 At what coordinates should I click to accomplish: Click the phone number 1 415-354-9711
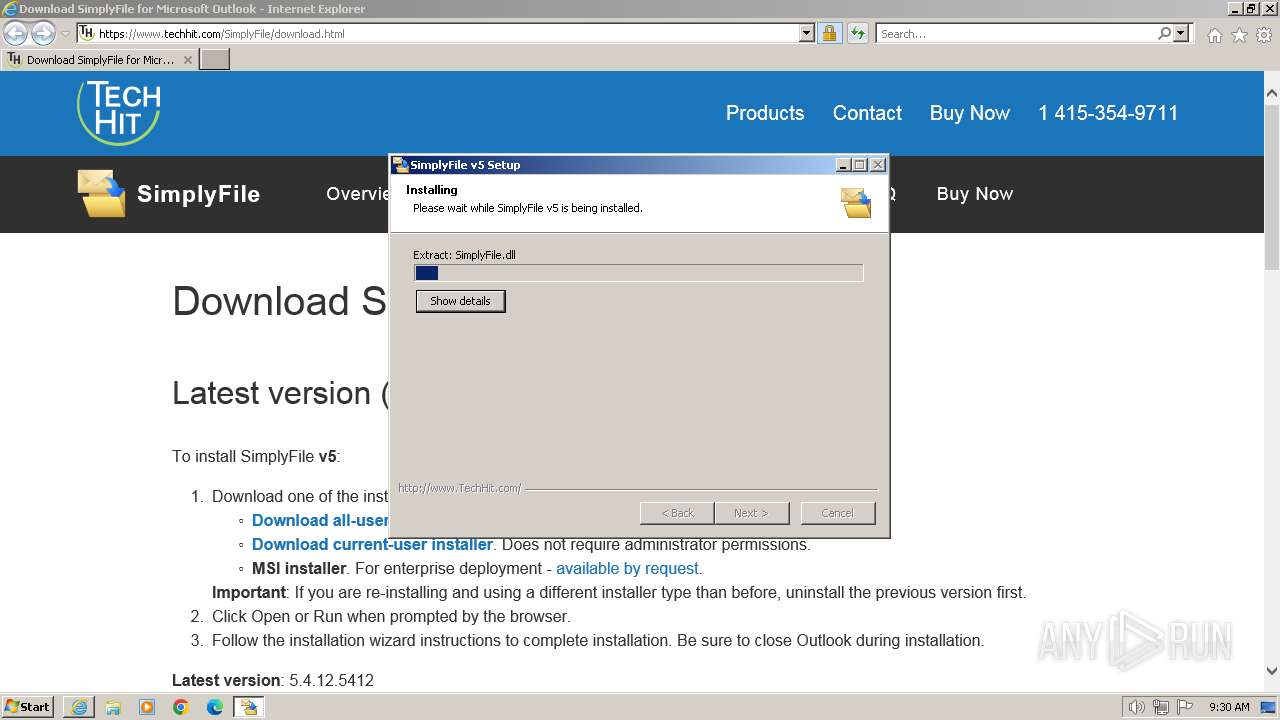(1108, 113)
